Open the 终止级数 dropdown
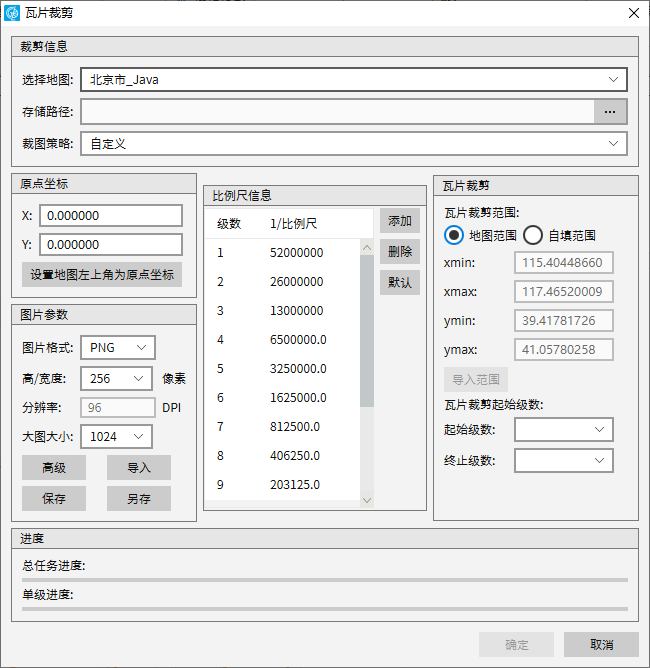This screenshot has width=650, height=668. tap(563, 460)
